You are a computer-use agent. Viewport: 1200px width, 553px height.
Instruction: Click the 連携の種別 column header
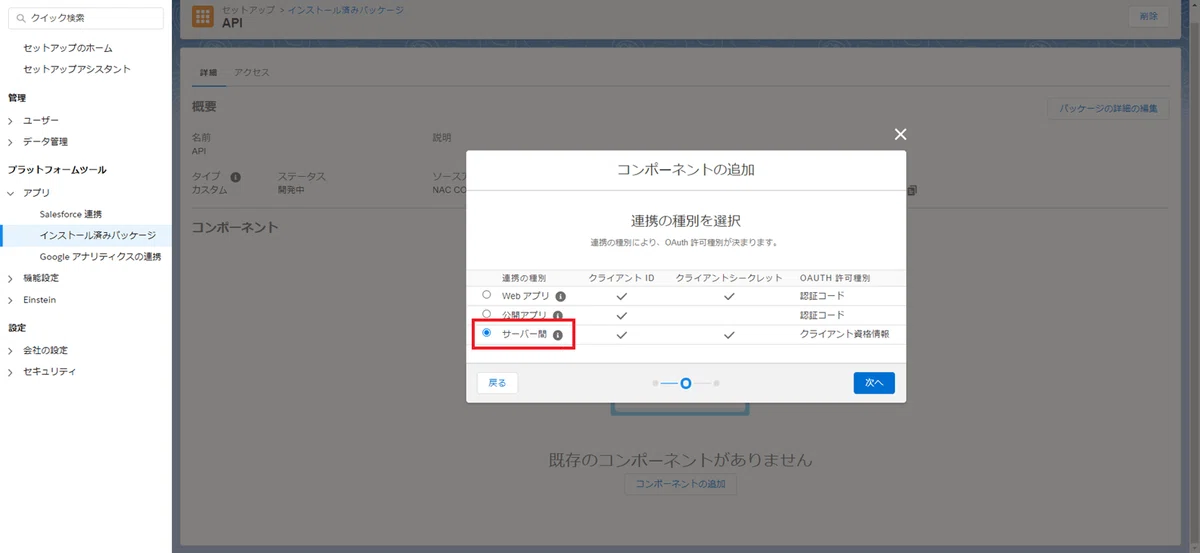[x=525, y=277]
